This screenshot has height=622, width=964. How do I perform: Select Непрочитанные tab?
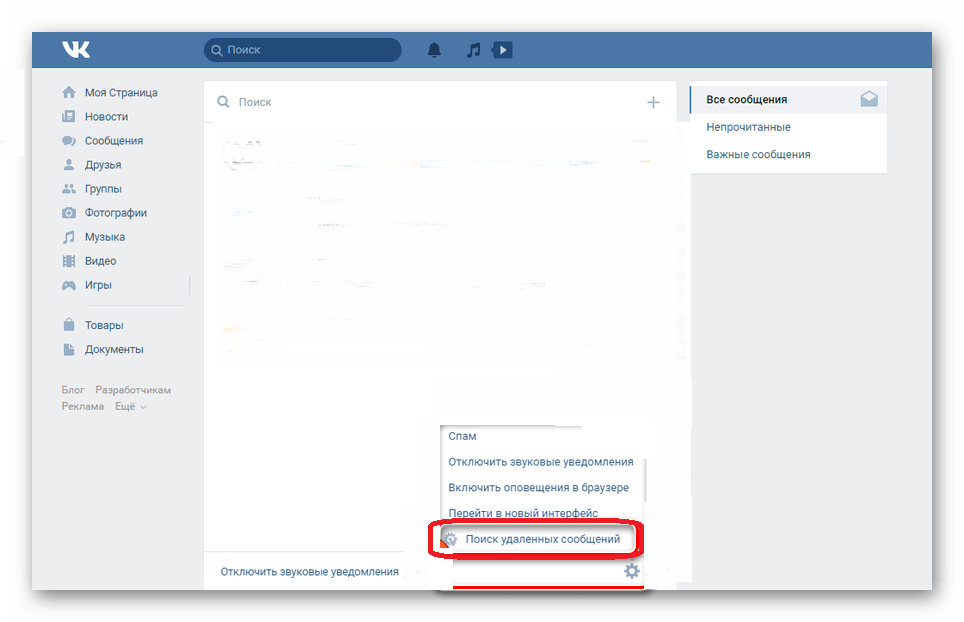[748, 127]
